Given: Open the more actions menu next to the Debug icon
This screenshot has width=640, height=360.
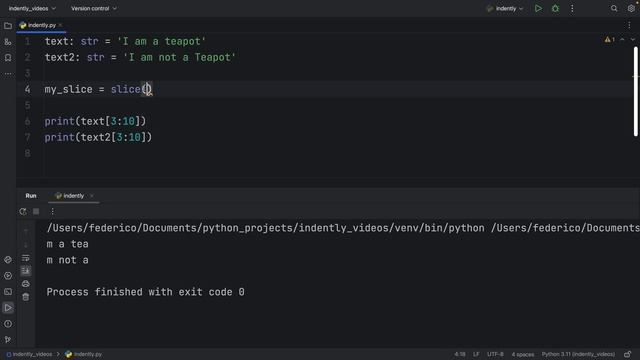Looking at the screenshot, I should click(x=572, y=9).
